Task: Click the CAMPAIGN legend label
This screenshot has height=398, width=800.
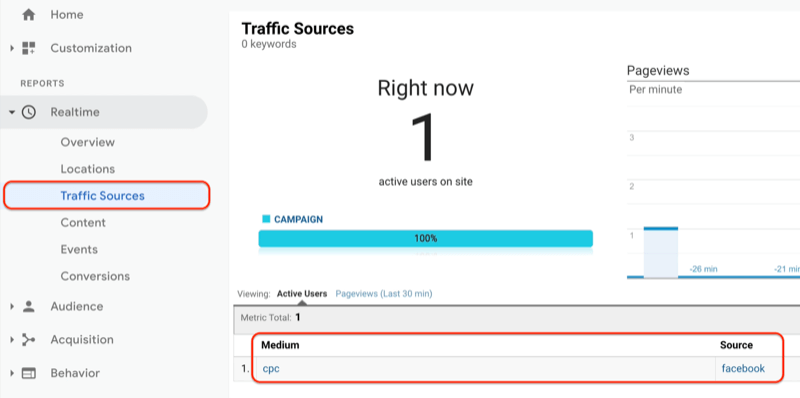Action: (298, 219)
